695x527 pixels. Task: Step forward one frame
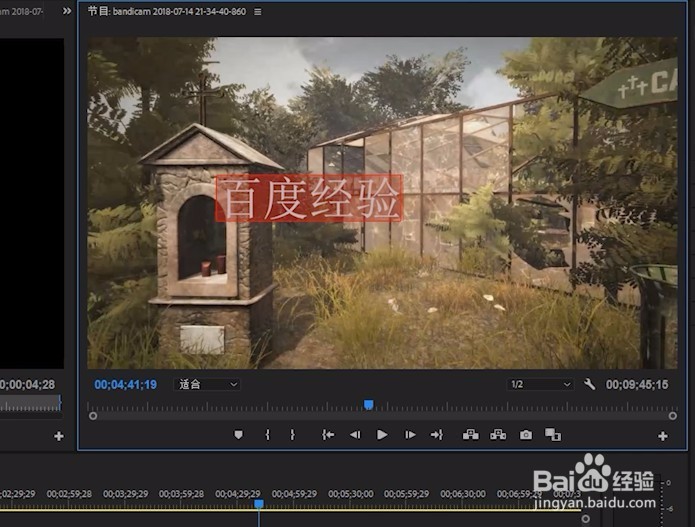click(410, 435)
